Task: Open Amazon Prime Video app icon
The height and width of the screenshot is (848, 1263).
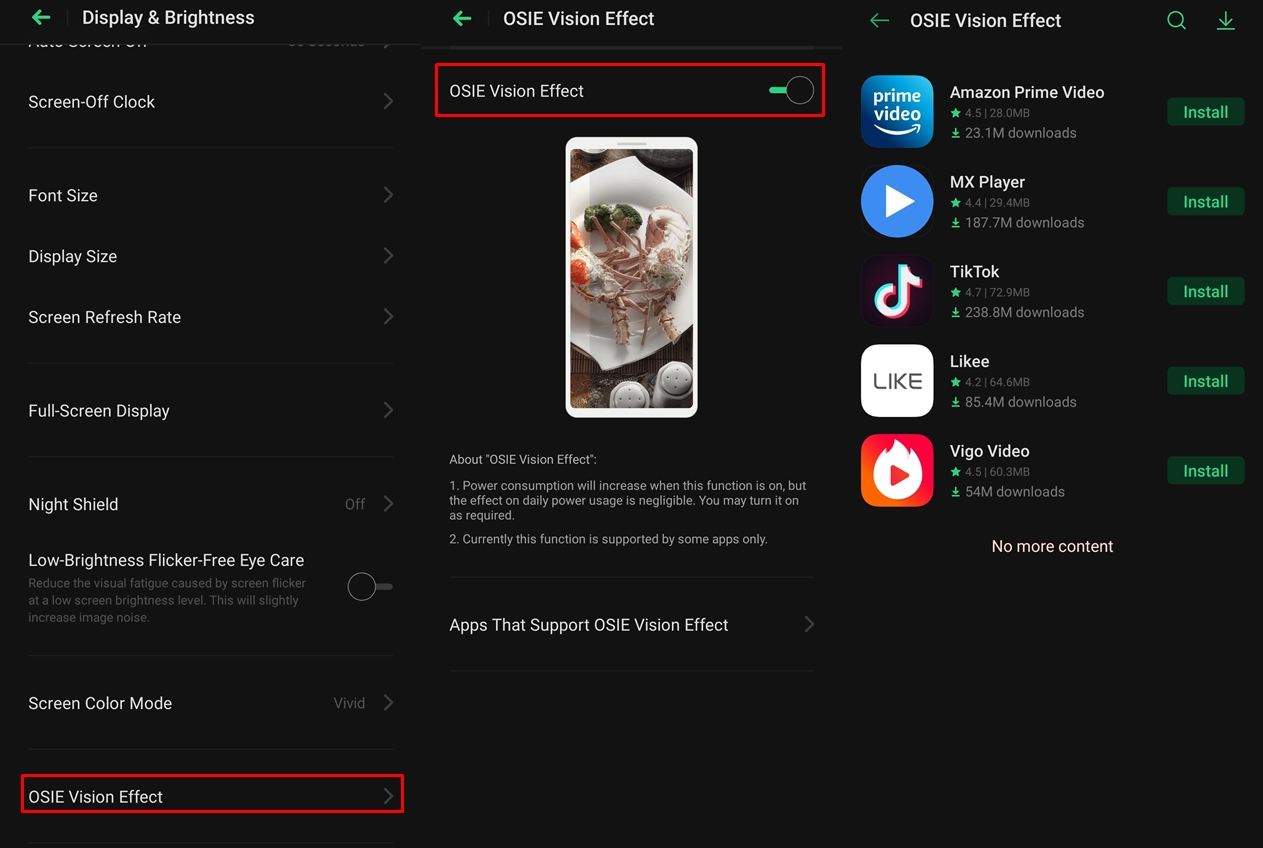Action: [897, 111]
